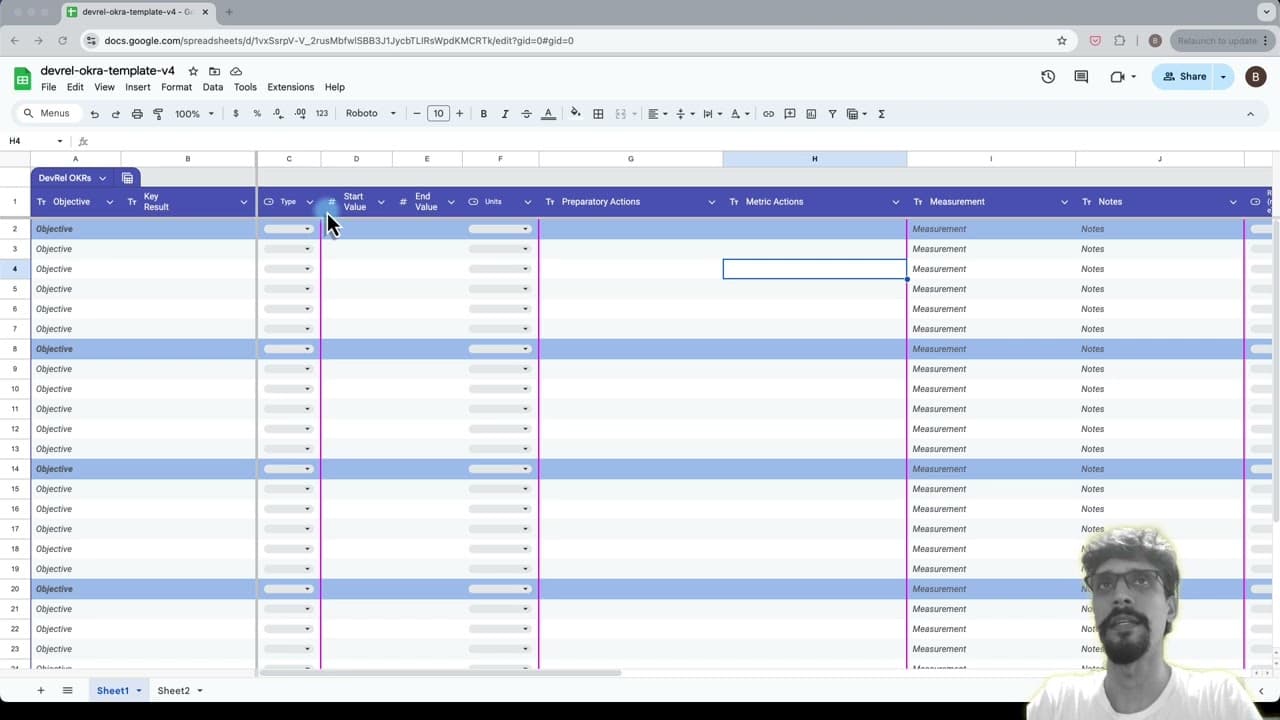Open the Functions (sigma) menu

tap(881, 113)
